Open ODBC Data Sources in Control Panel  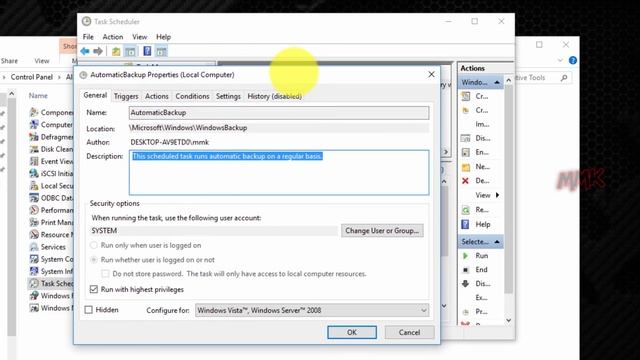[57, 198]
